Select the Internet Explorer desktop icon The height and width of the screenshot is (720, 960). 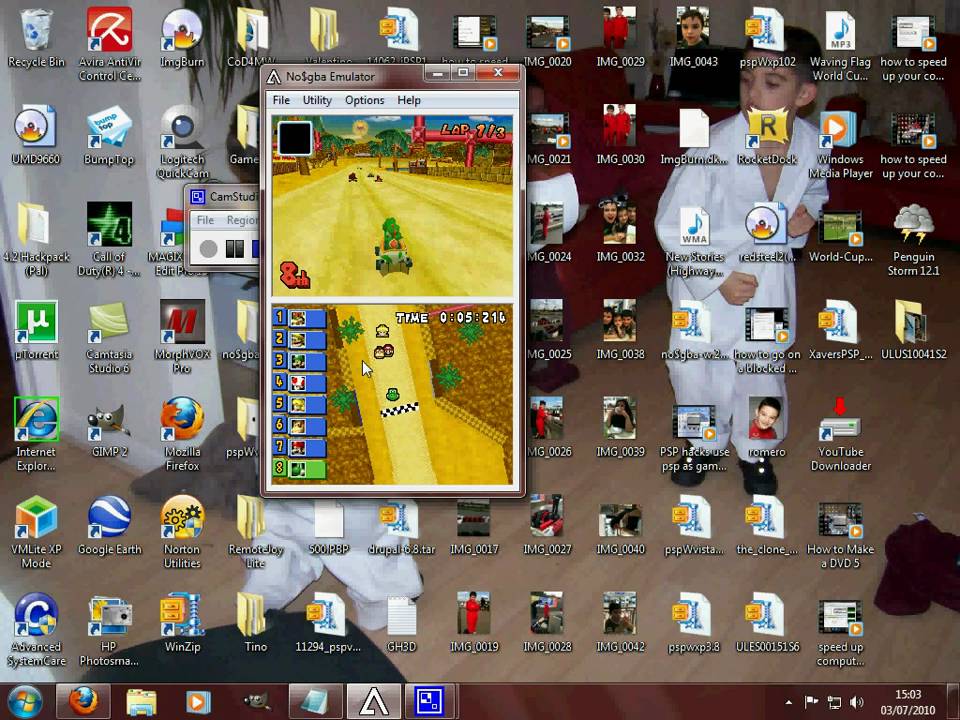pos(36,435)
